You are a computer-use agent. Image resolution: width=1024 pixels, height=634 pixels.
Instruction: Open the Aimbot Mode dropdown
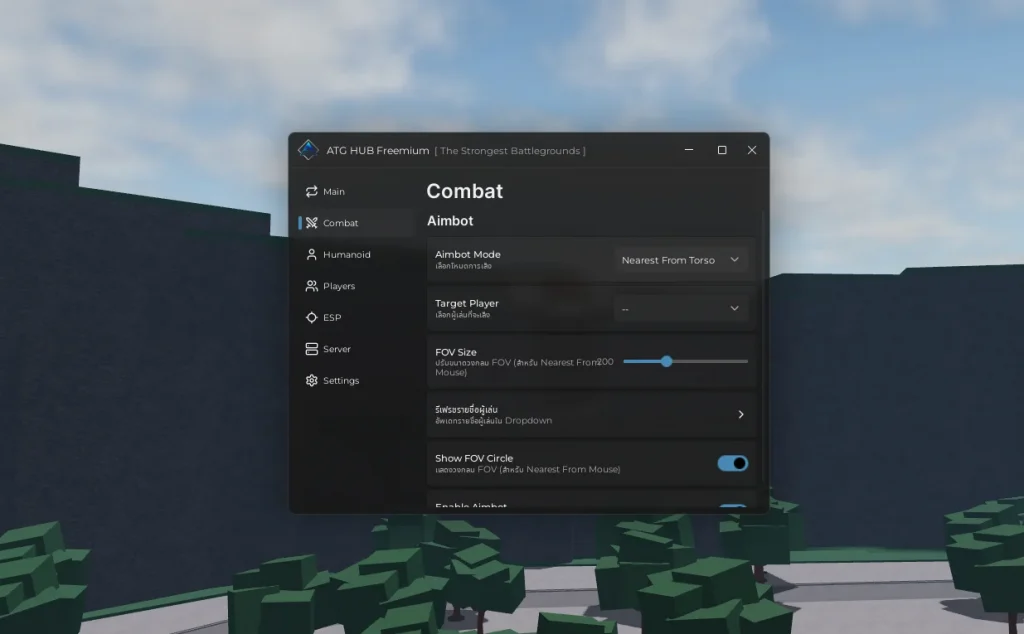coord(680,260)
